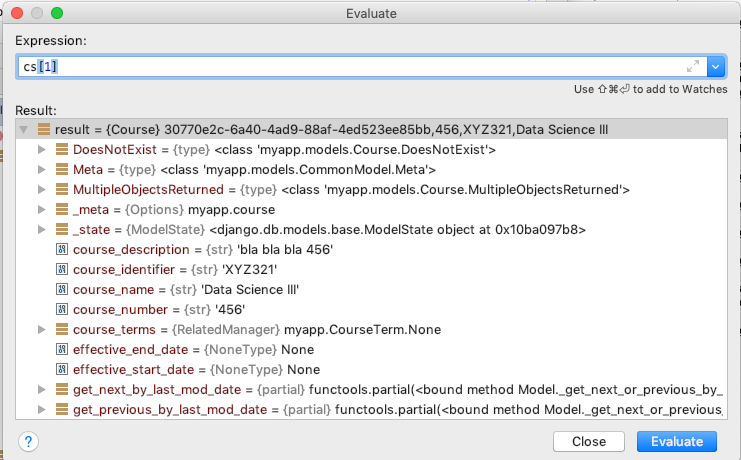Collapse the result root node
741x460 pixels.
(24, 129)
